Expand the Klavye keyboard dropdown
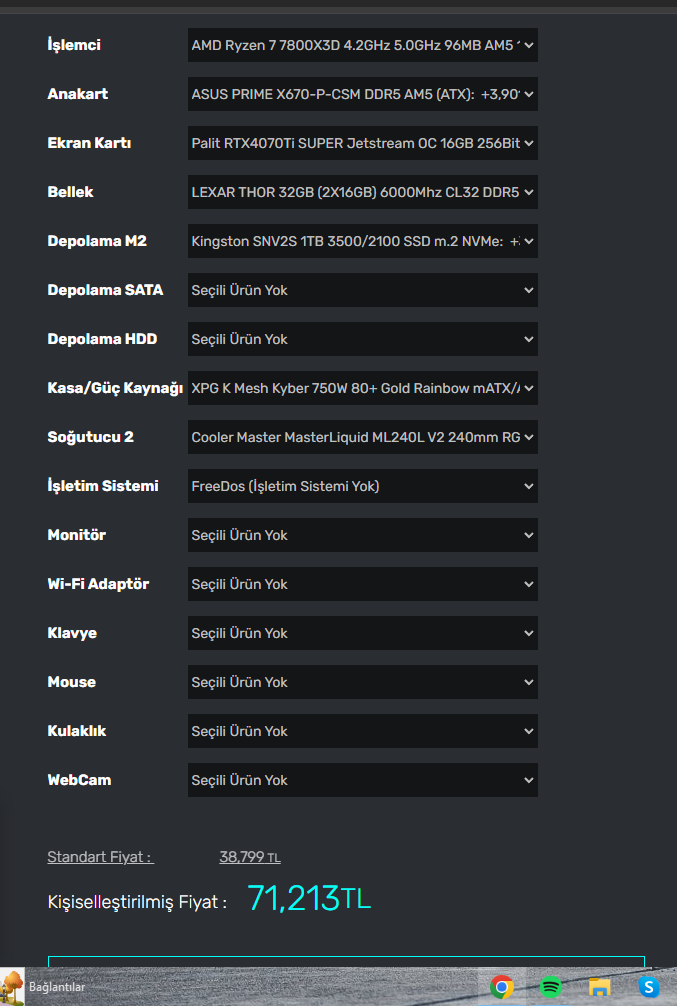 tap(363, 633)
